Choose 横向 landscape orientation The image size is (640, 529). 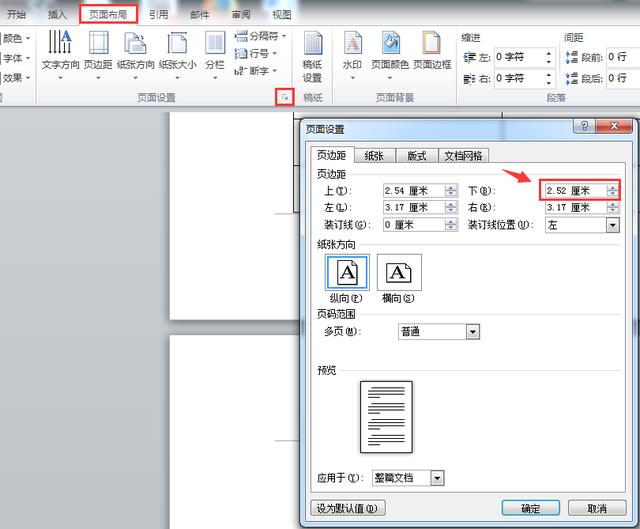pyautogui.click(x=399, y=278)
